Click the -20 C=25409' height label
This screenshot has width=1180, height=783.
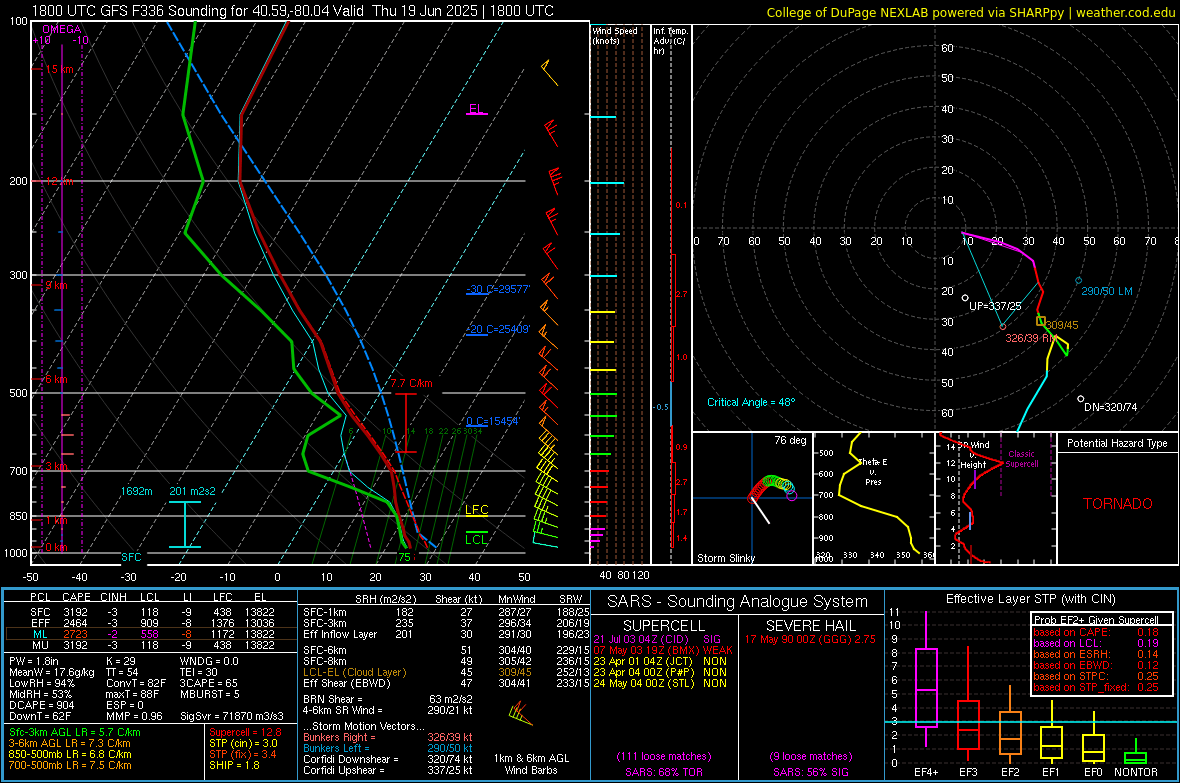498,329
